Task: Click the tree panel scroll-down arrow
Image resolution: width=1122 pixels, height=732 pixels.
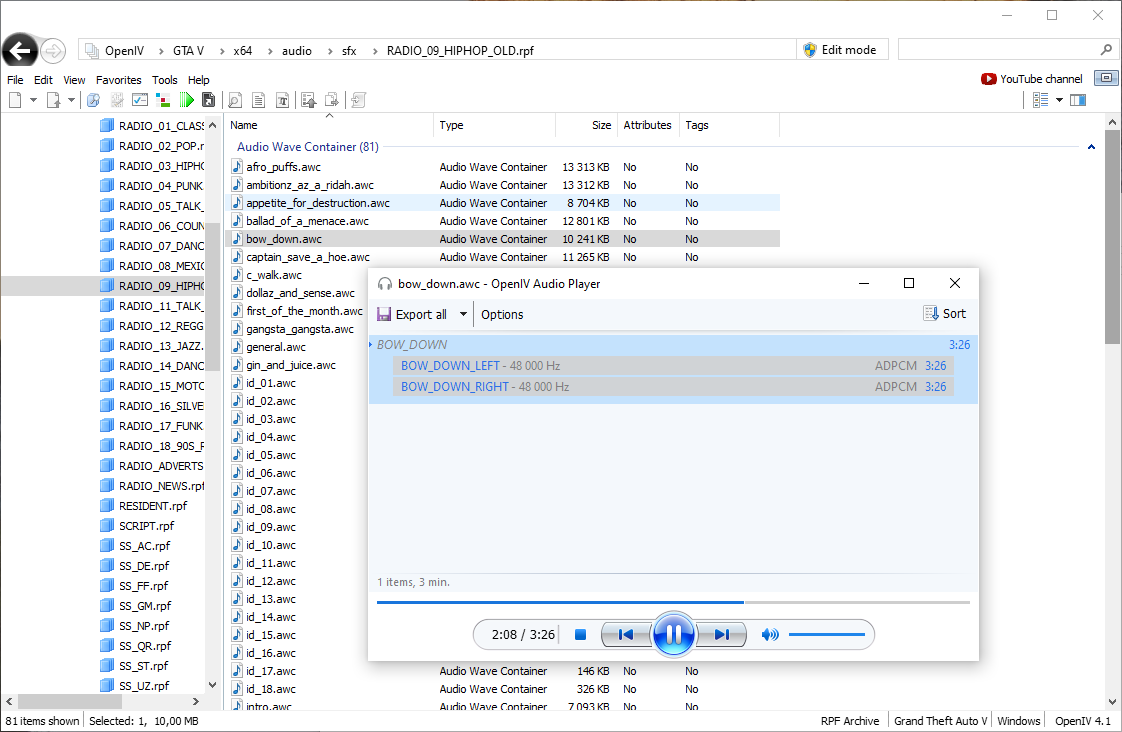Action: pyautogui.click(x=213, y=685)
